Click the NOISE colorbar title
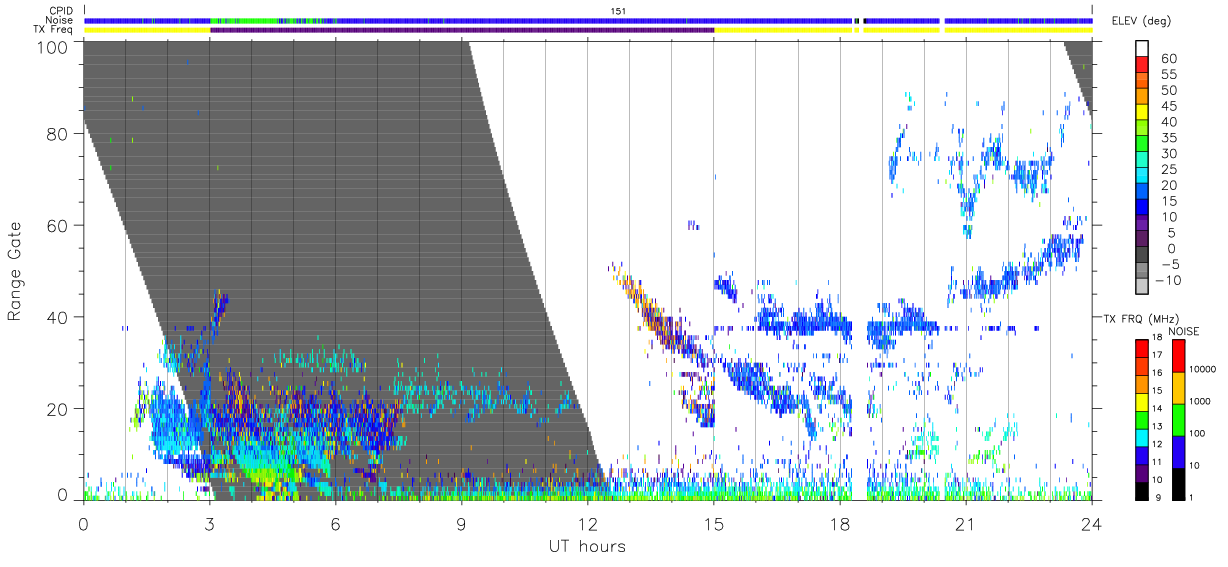The width and height of the screenshot is (1228, 567). click(x=1183, y=330)
